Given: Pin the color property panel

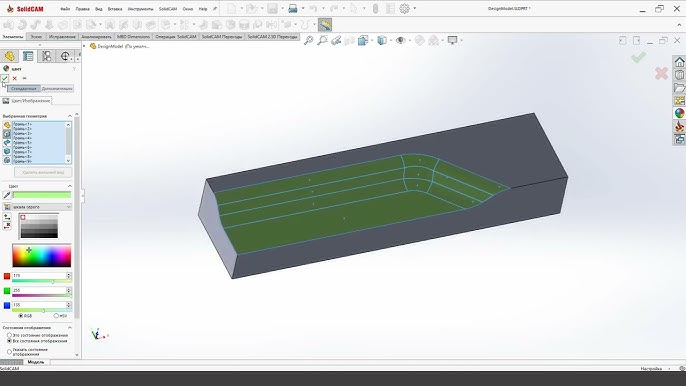Looking at the screenshot, I should coord(24,78).
